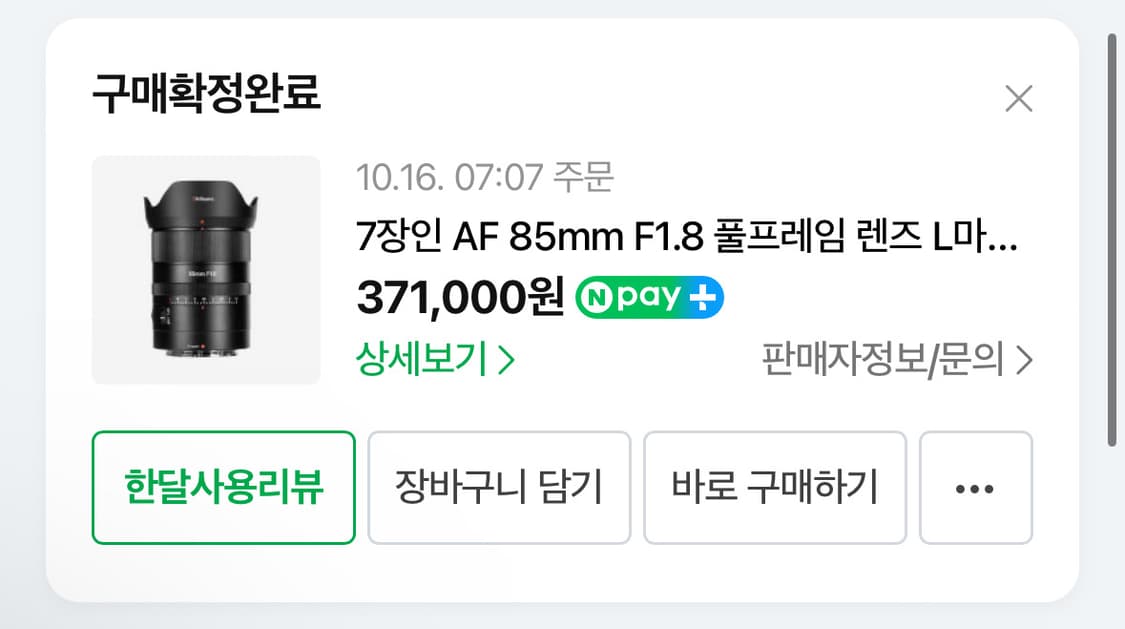The width and height of the screenshot is (1125, 629).
Task: Click the chevron arrow beside 상세보기
Action: tap(506, 360)
